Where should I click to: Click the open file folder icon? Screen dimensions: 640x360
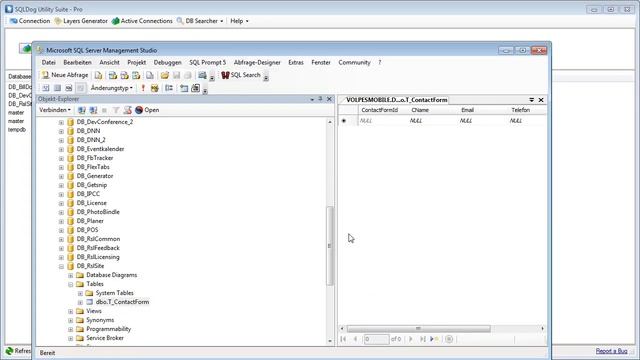164,75
